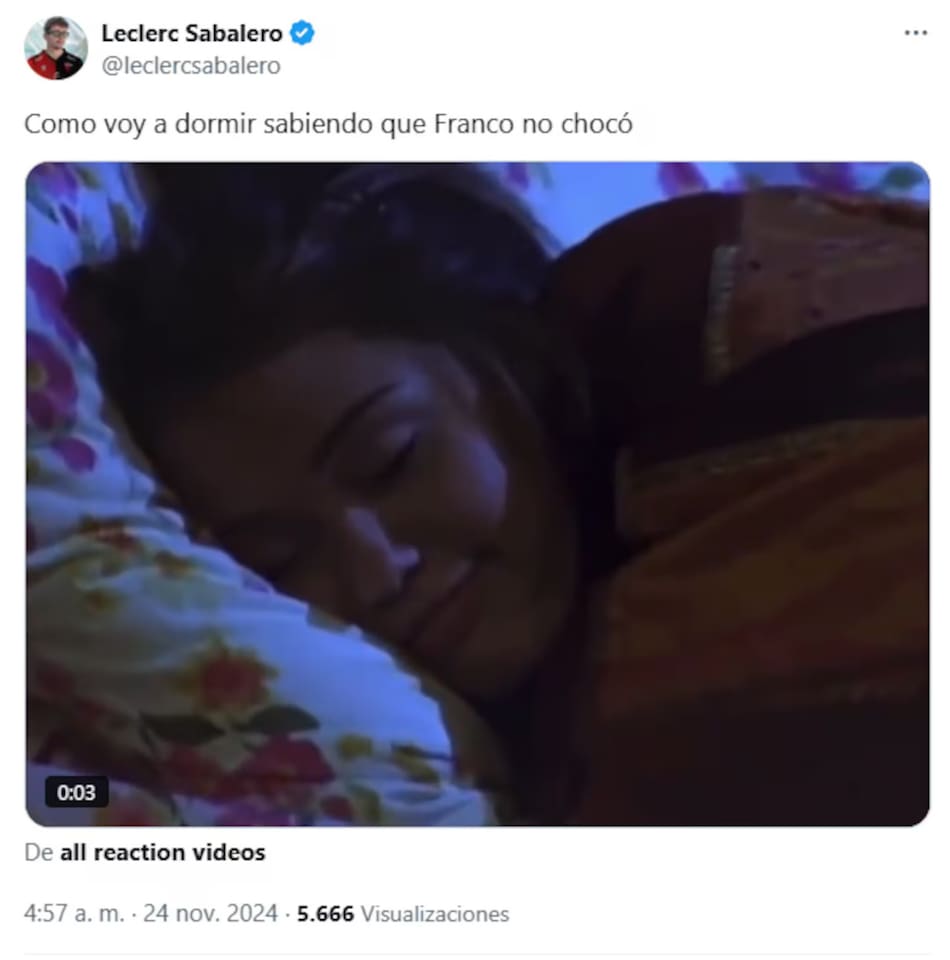This screenshot has width=950, height=960.
Task: Click the word "chocó" in the tweet
Action: click(597, 124)
